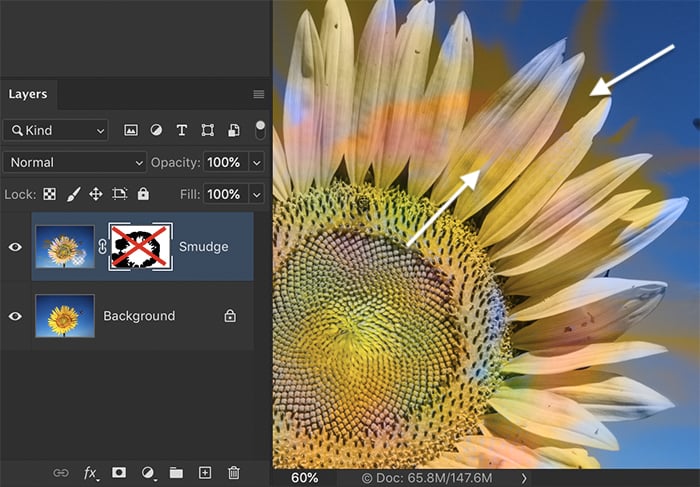
Task: Select the Background layer thumbnail
Action: click(65, 316)
